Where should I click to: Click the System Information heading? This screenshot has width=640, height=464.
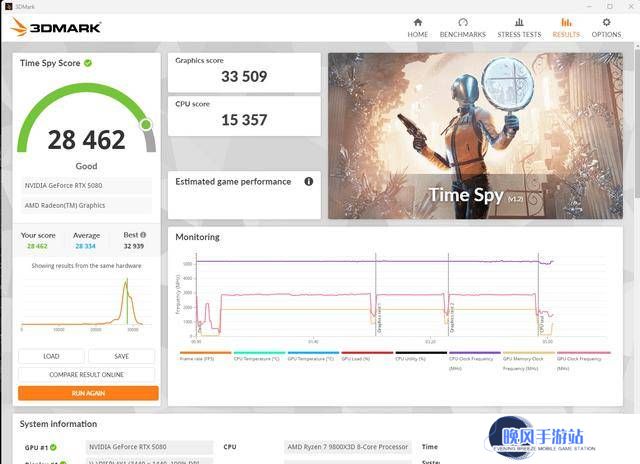[58, 424]
